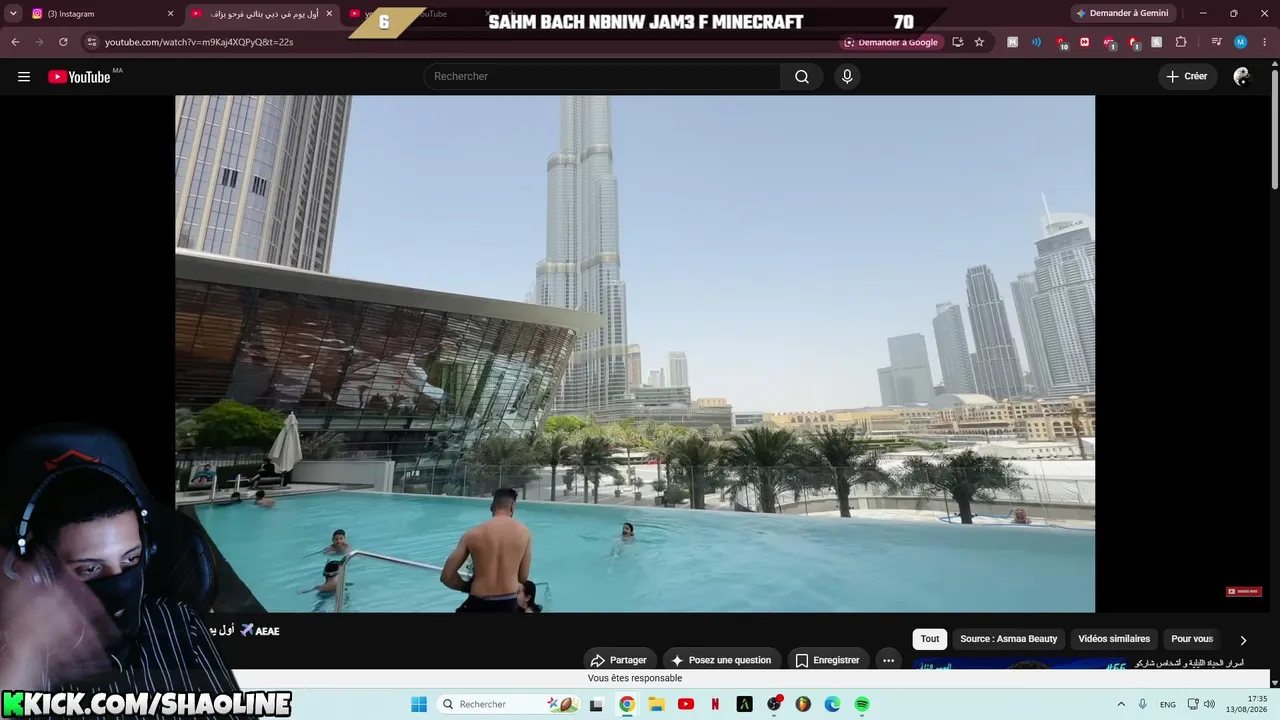Click the Créer button

1188,77
